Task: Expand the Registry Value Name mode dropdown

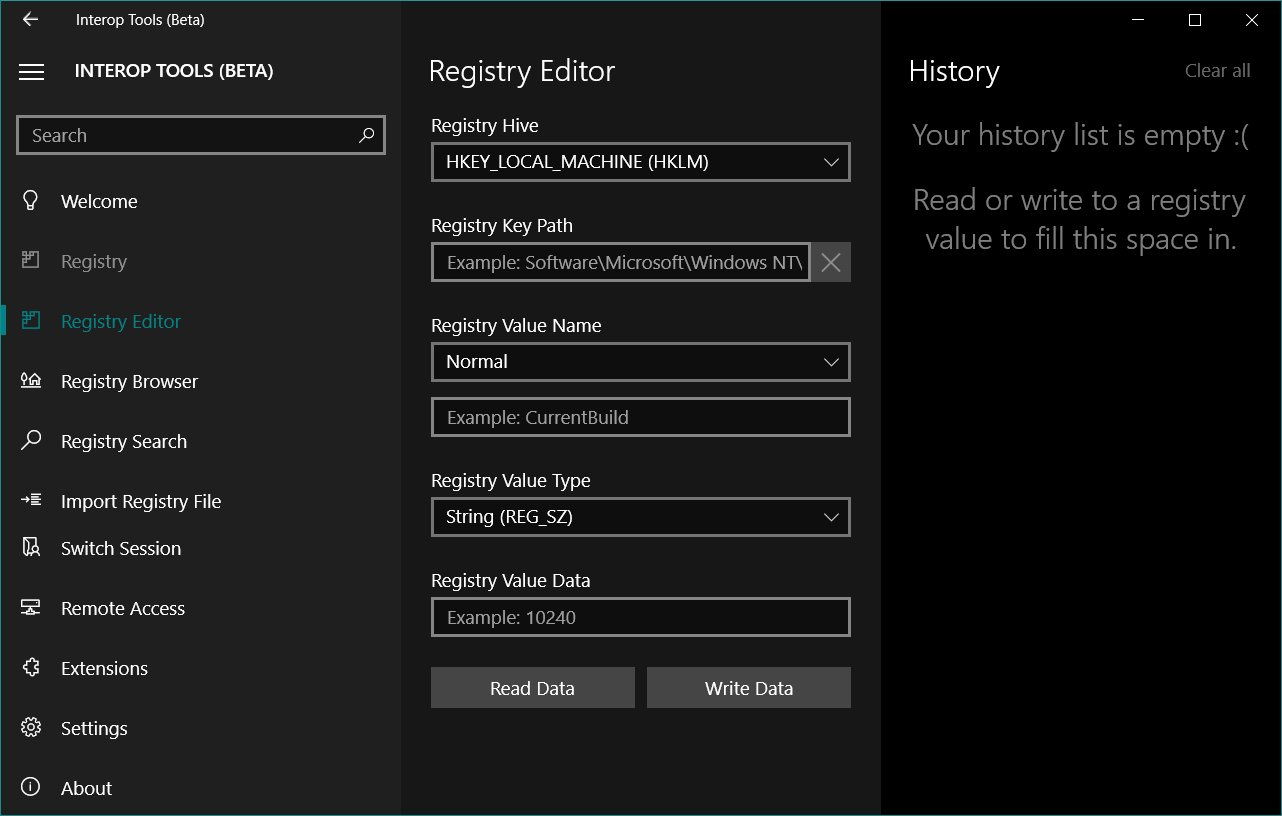Action: tap(641, 362)
